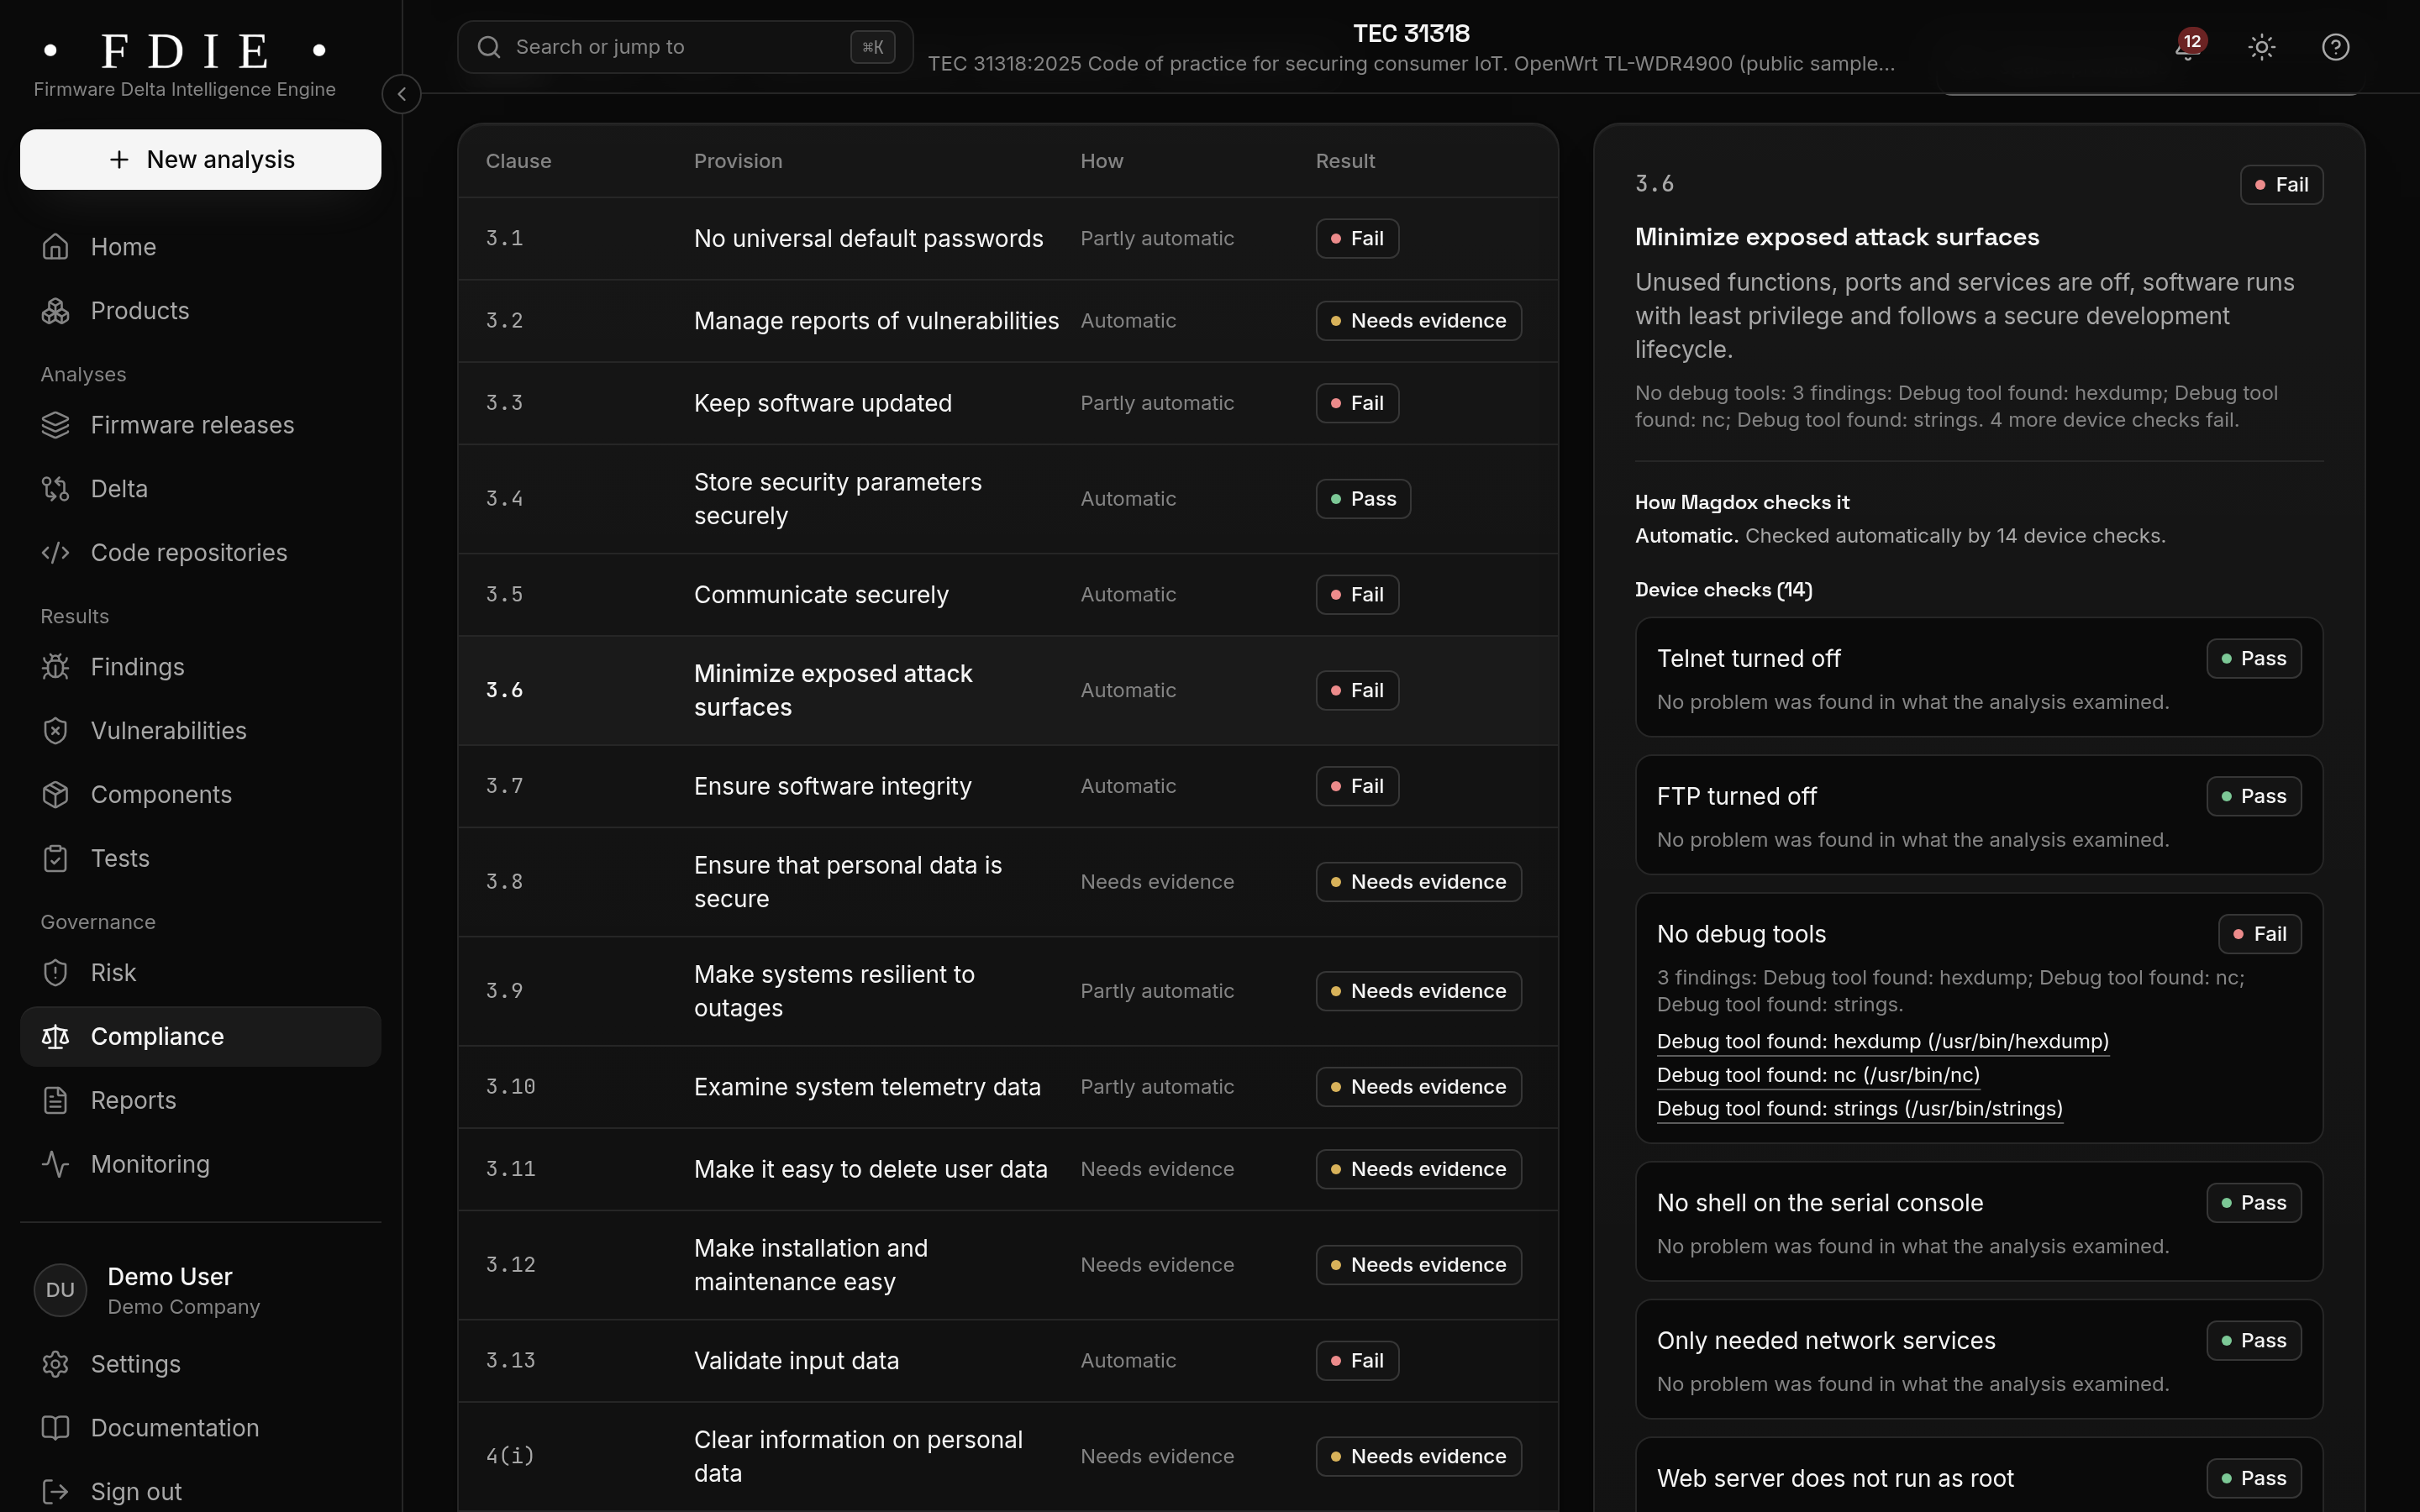Image resolution: width=2420 pixels, height=1512 pixels.
Task: Click the Make it easy to delete user data row
Action: (x=1008, y=1170)
